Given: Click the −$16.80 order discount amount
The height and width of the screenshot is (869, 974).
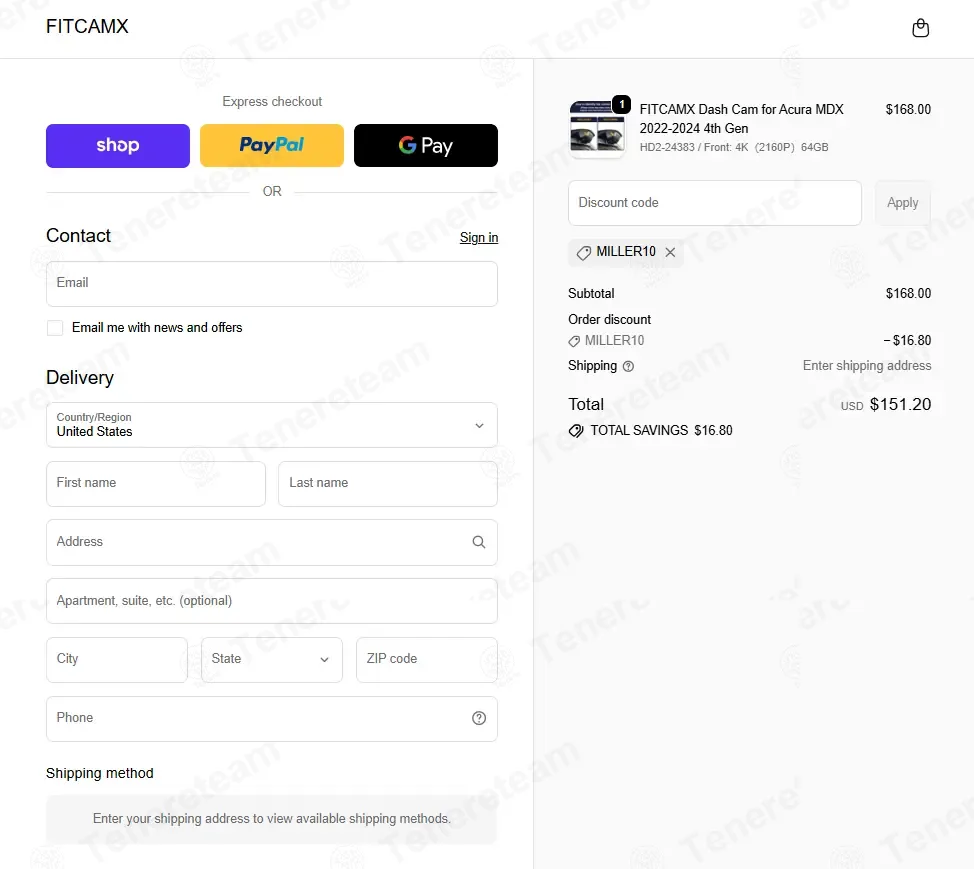Looking at the screenshot, I should click(907, 340).
